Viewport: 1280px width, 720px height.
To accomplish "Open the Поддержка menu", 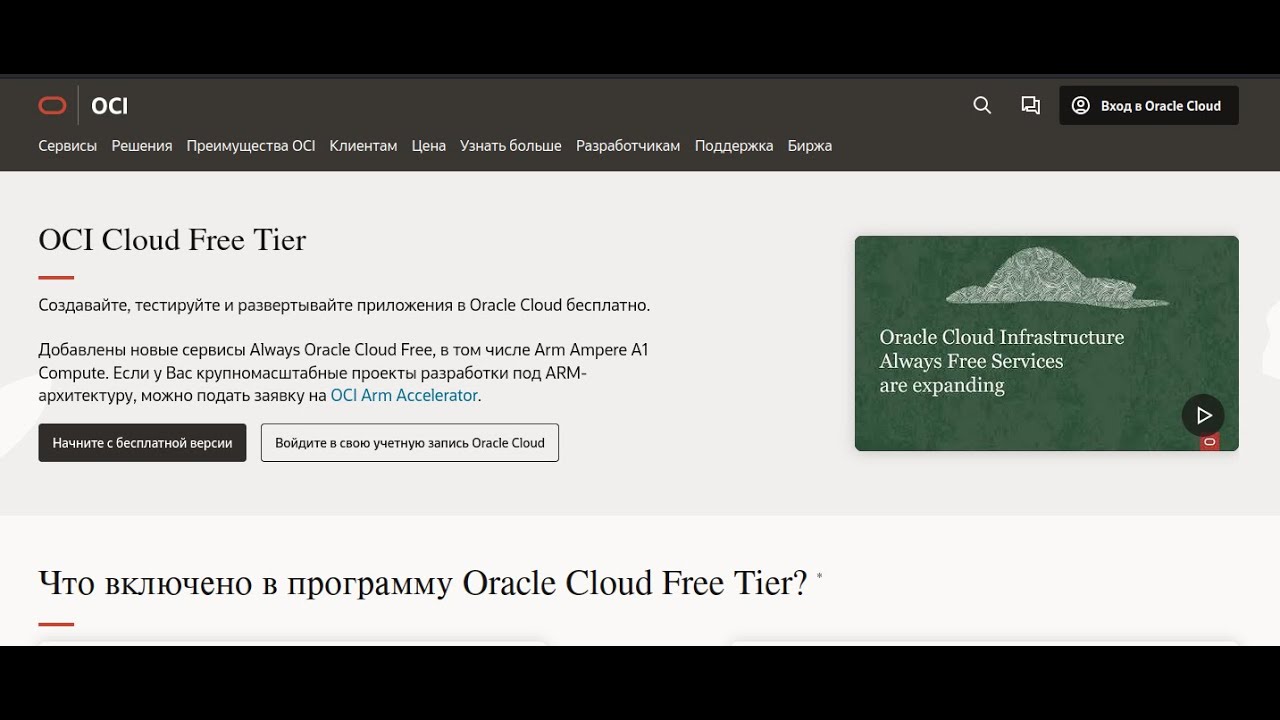I will point(734,146).
